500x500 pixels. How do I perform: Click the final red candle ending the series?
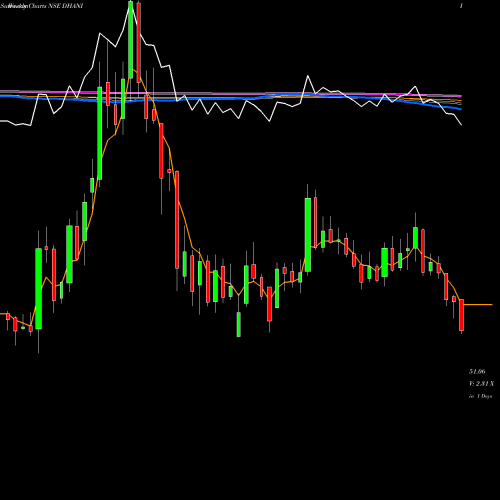click(x=462, y=315)
